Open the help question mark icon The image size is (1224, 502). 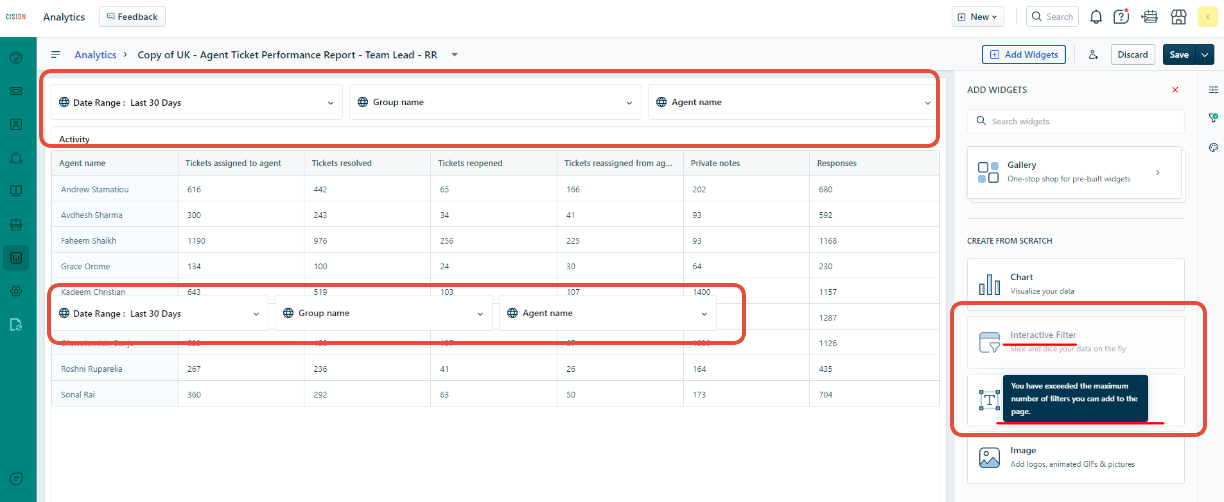coord(1122,16)
